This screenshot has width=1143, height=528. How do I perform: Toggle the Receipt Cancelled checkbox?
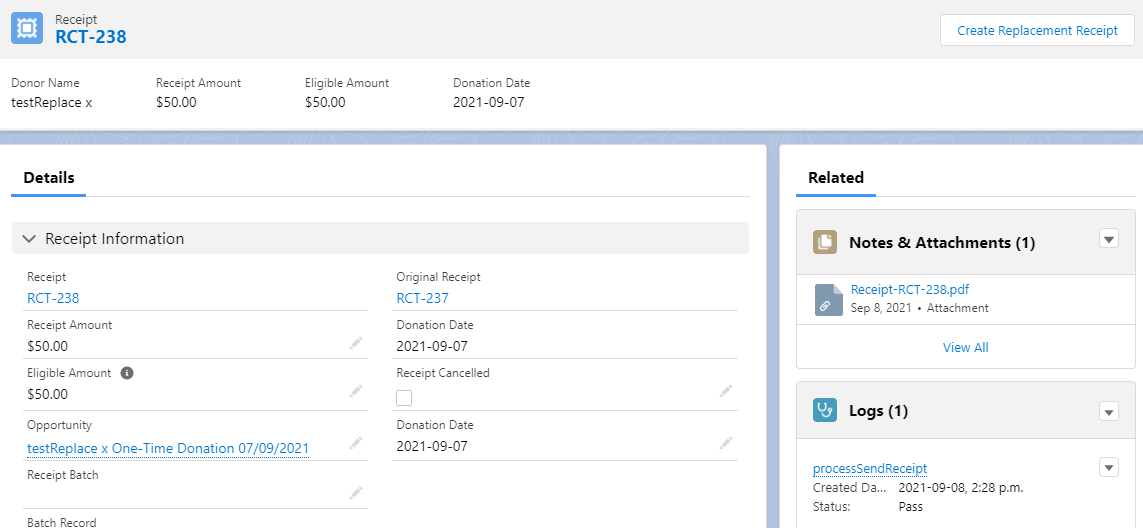click(404, 397)
